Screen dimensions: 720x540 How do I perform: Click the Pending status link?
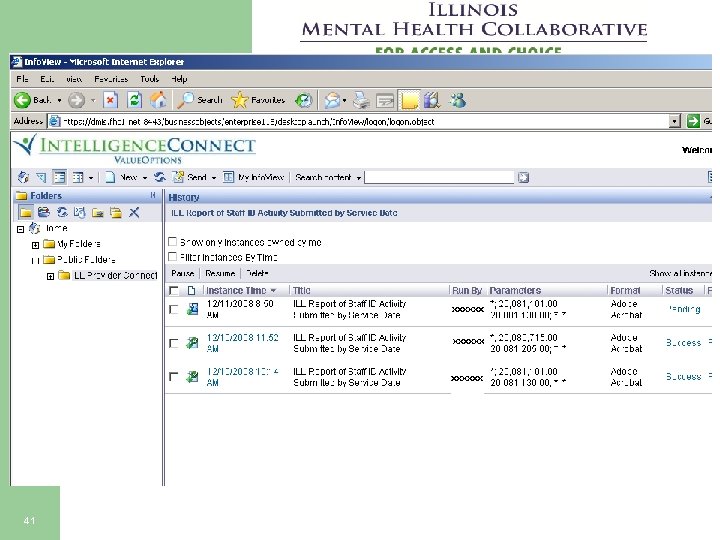tap(684, 309)
